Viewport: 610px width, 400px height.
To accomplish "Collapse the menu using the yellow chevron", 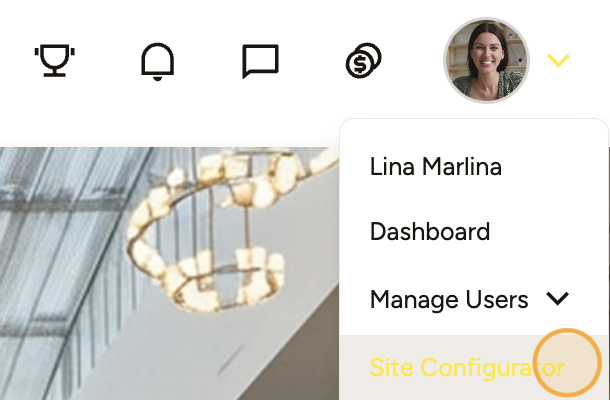I will [x=558, y=60].
